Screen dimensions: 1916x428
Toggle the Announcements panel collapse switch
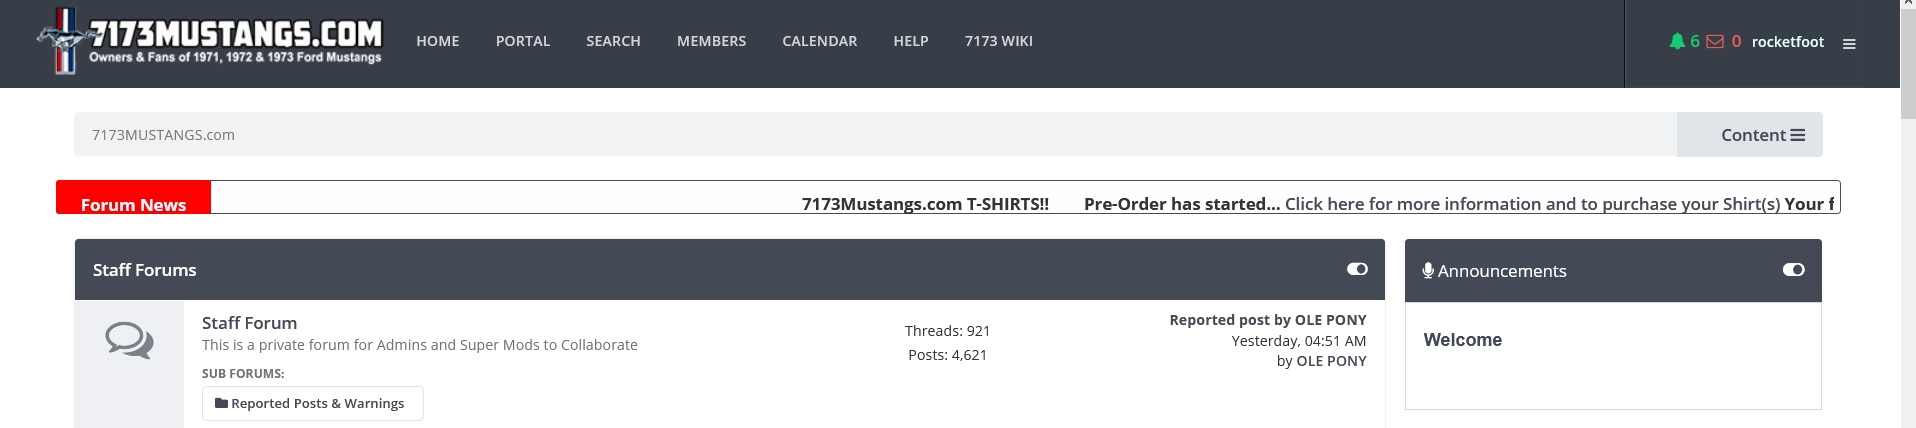click(x=1793, y=269)
